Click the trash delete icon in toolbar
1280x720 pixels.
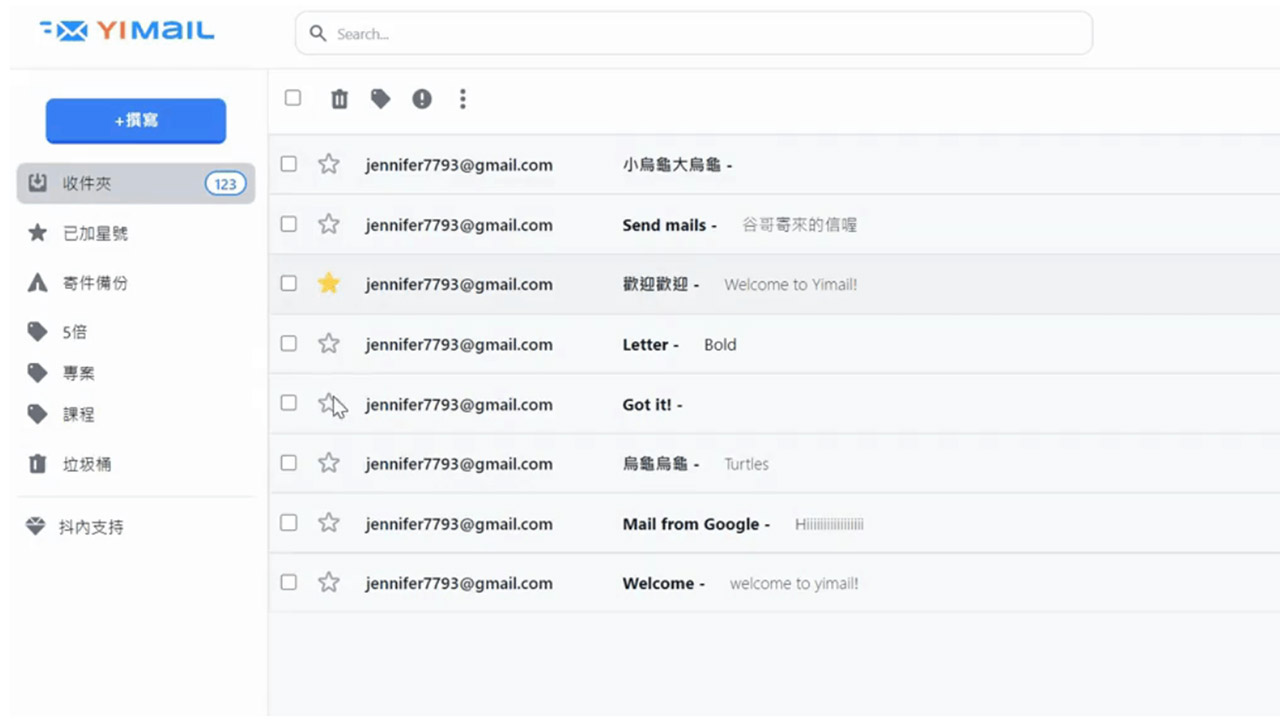[x=340, y=99]
